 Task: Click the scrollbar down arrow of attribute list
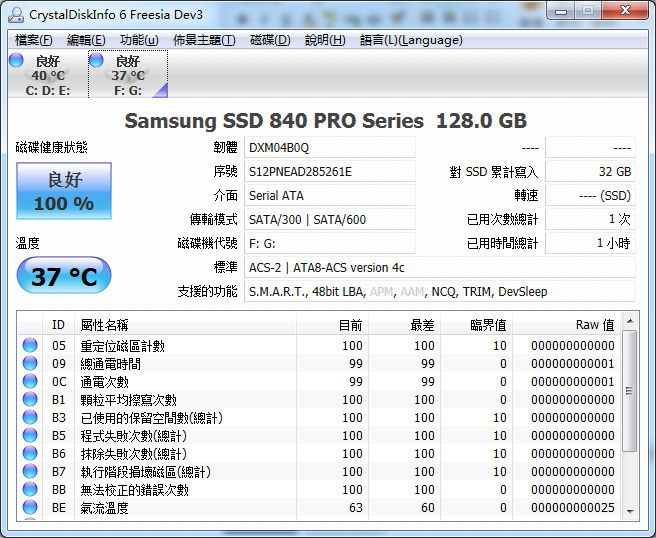point(630,512)
